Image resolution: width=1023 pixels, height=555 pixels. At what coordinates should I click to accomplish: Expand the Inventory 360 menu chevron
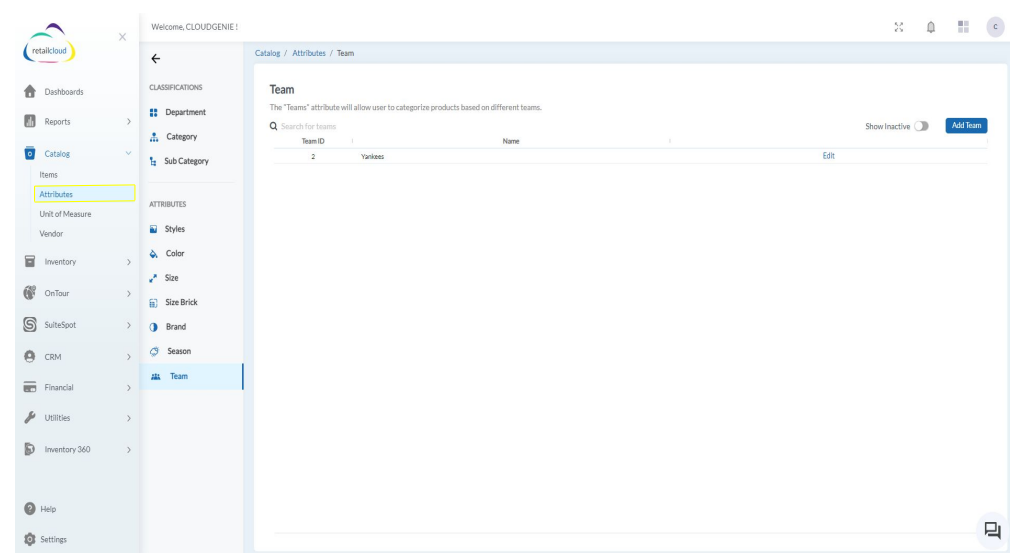(x=129, y=450)
